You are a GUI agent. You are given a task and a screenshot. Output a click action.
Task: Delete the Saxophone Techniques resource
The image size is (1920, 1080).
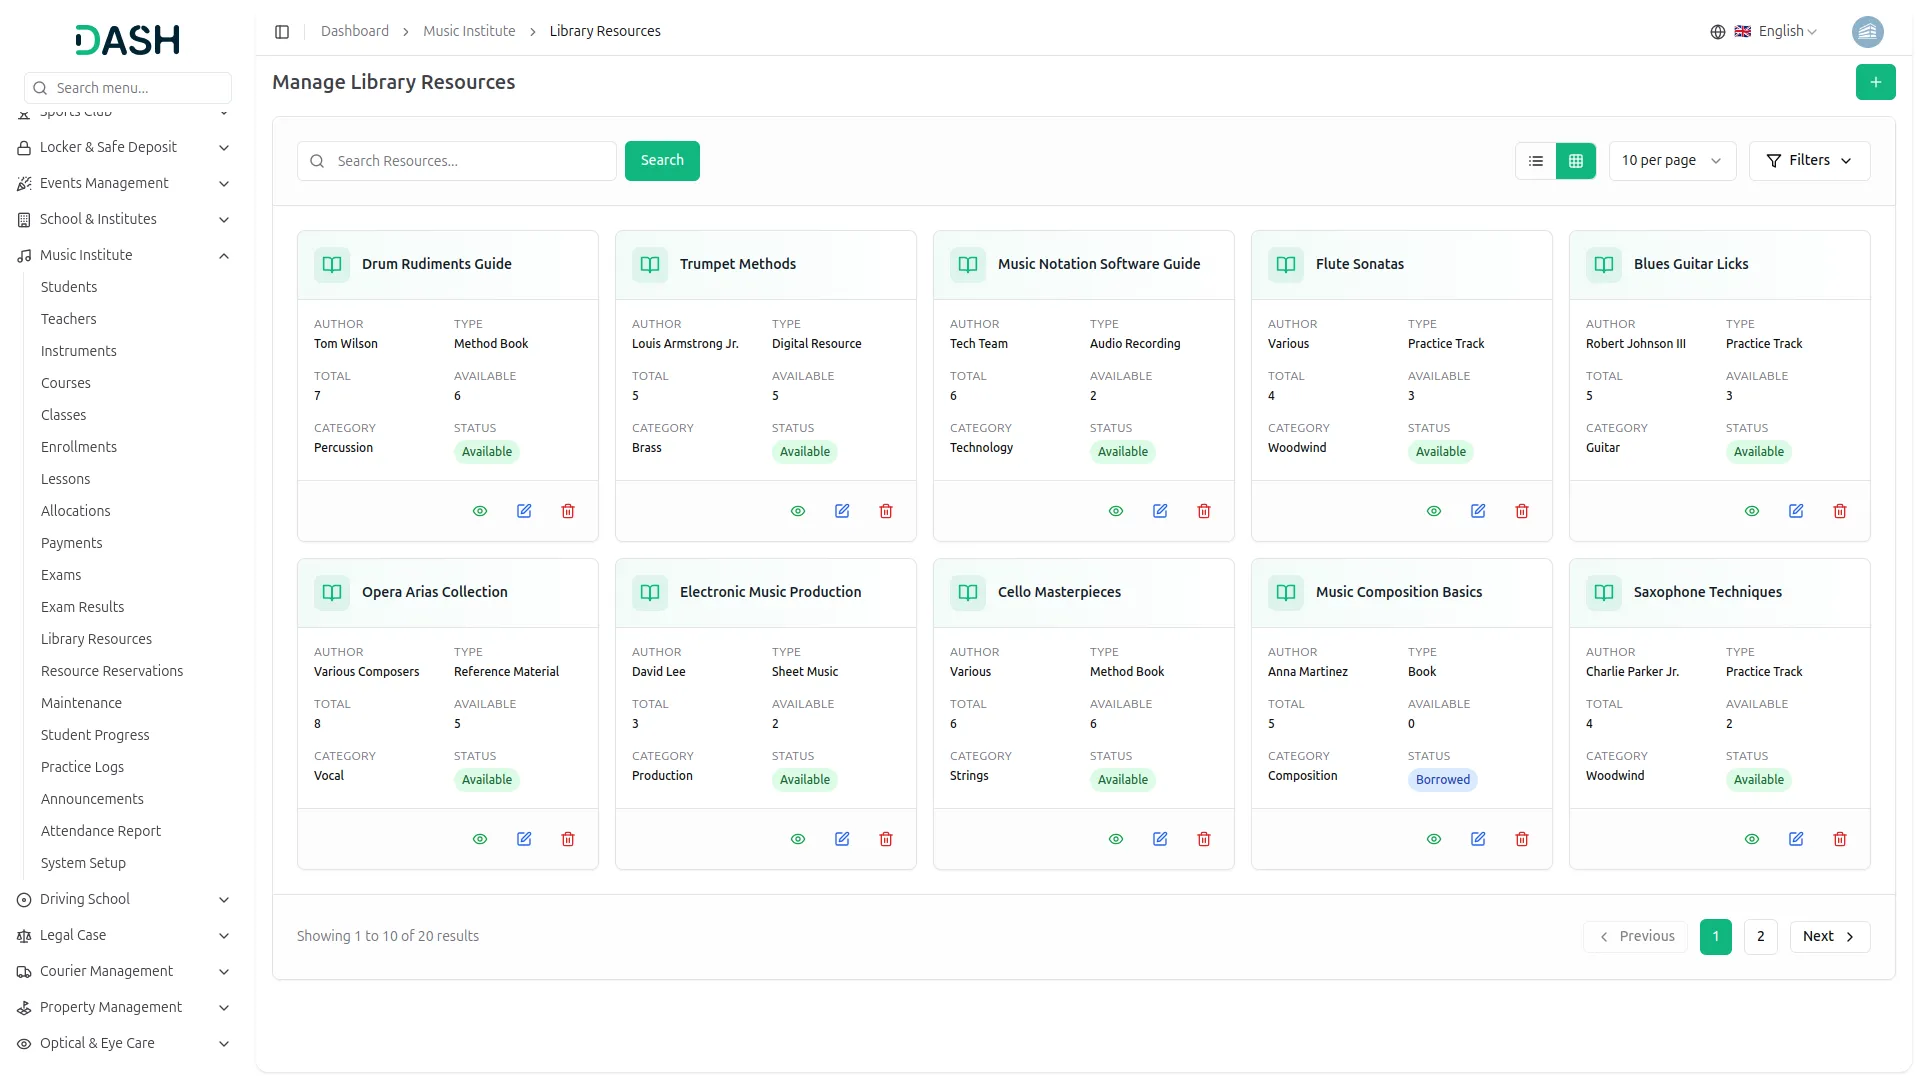(x=1840, y=839)
